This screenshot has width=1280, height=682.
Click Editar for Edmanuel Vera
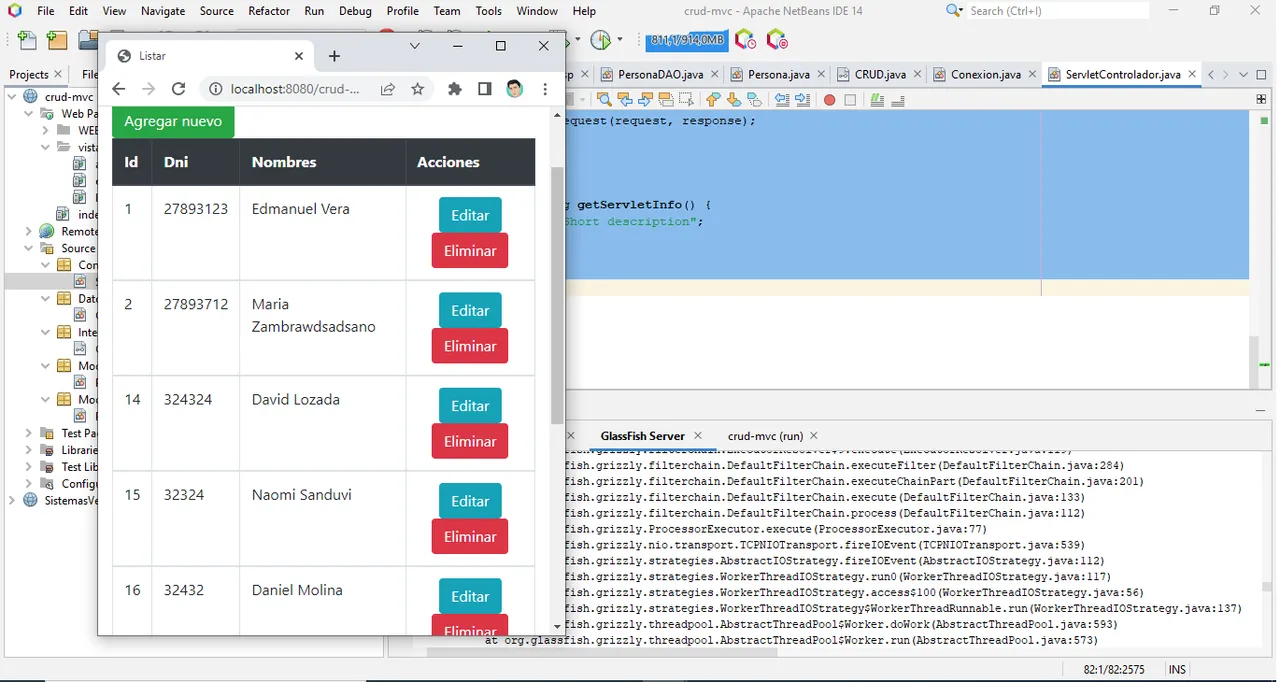click(x=470, y=215)
